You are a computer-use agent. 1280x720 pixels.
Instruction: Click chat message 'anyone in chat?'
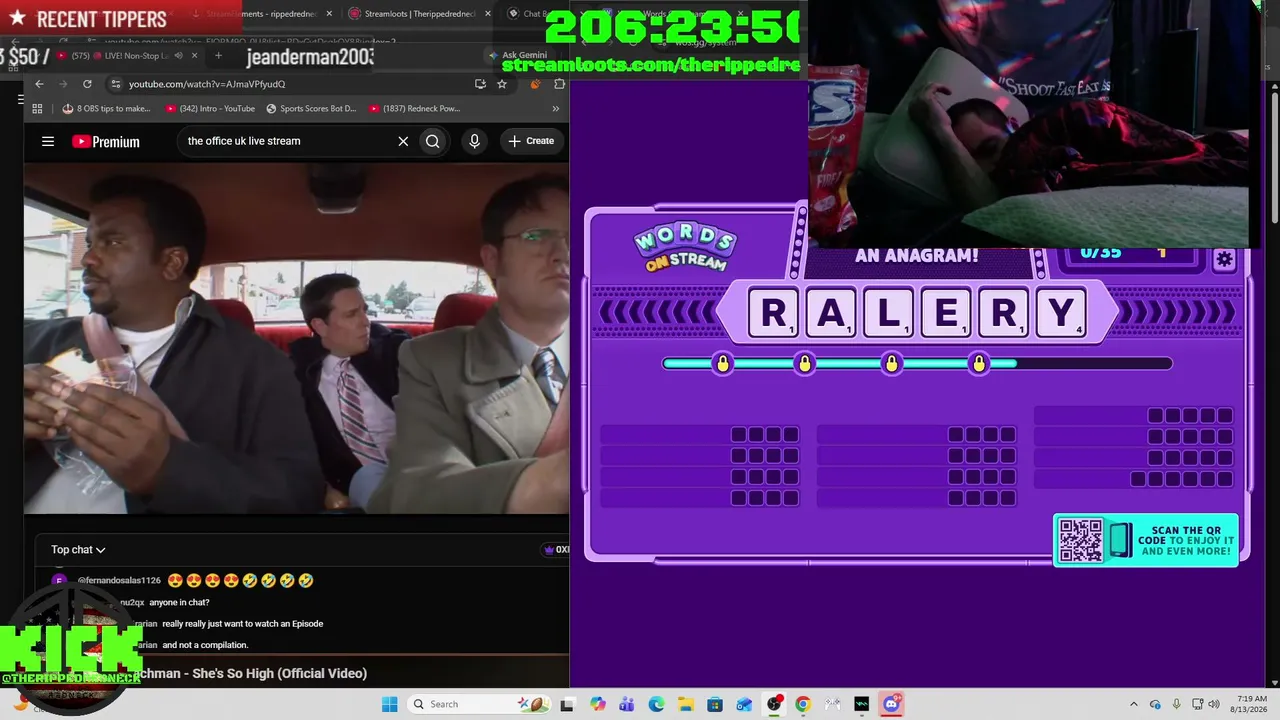click(179, 603)
